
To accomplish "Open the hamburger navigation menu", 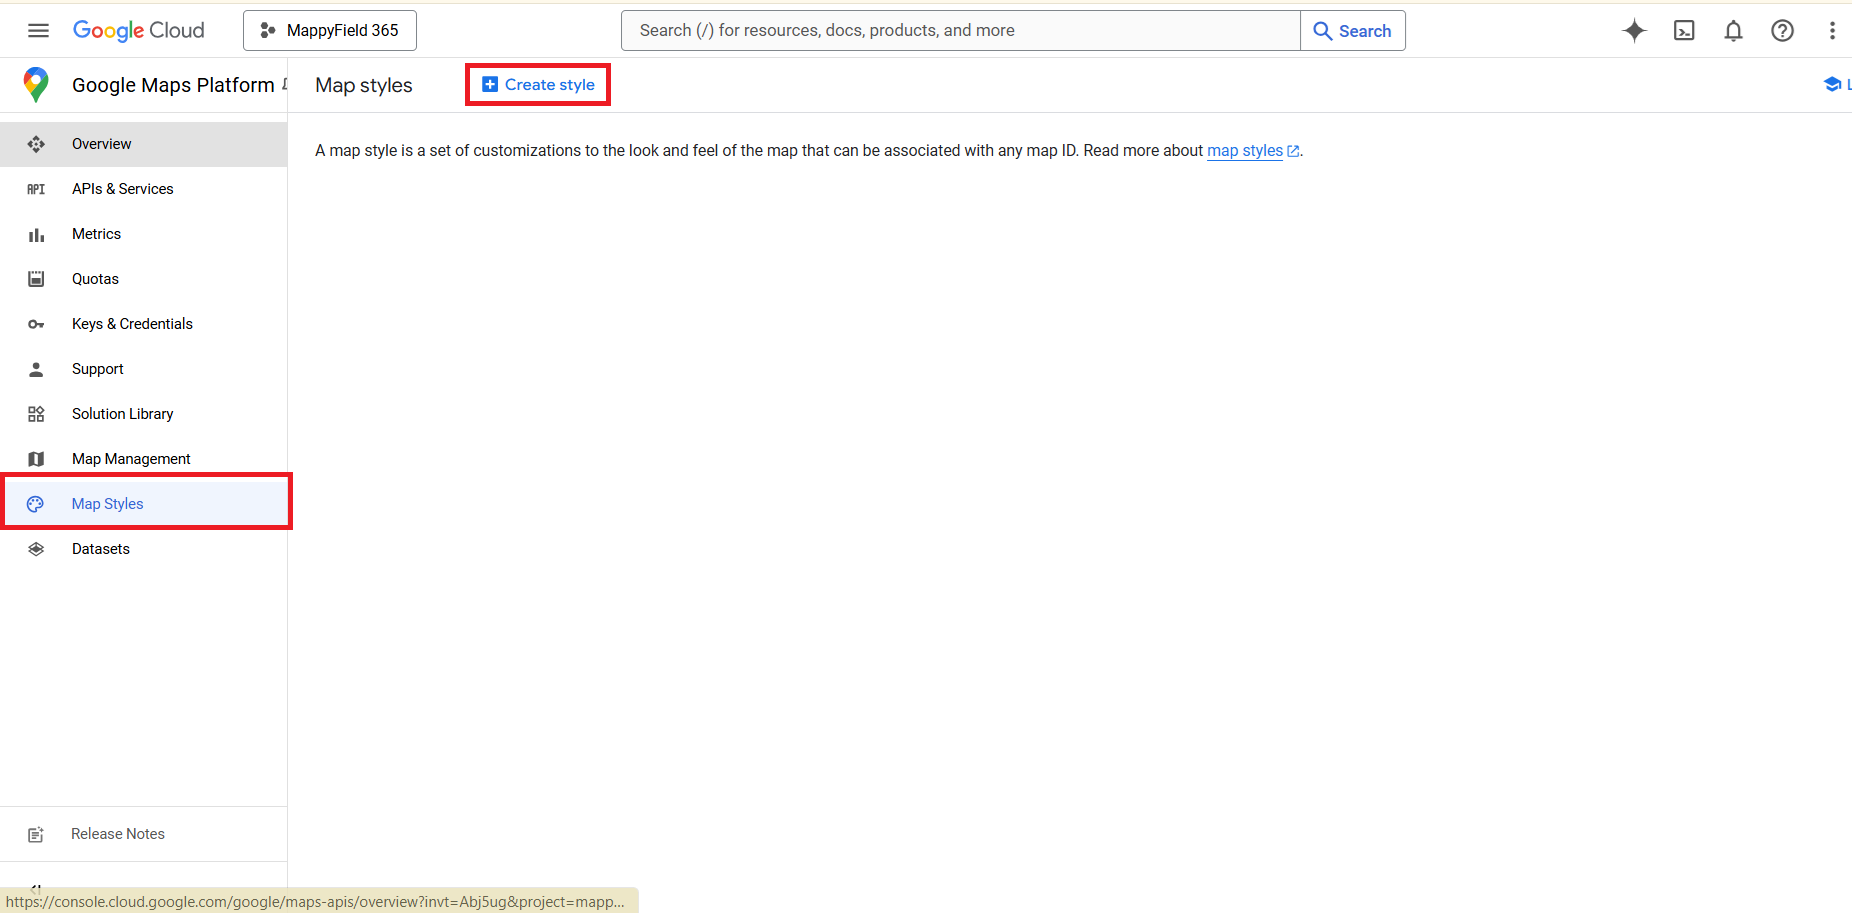I will [x=38, y=31].
